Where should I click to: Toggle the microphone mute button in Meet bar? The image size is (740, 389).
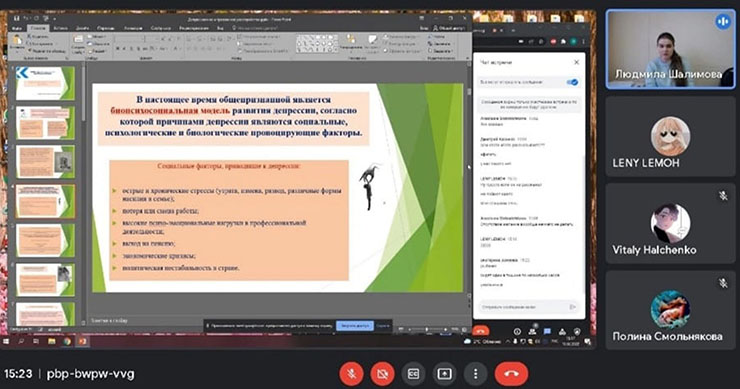[x=352, y=374]
